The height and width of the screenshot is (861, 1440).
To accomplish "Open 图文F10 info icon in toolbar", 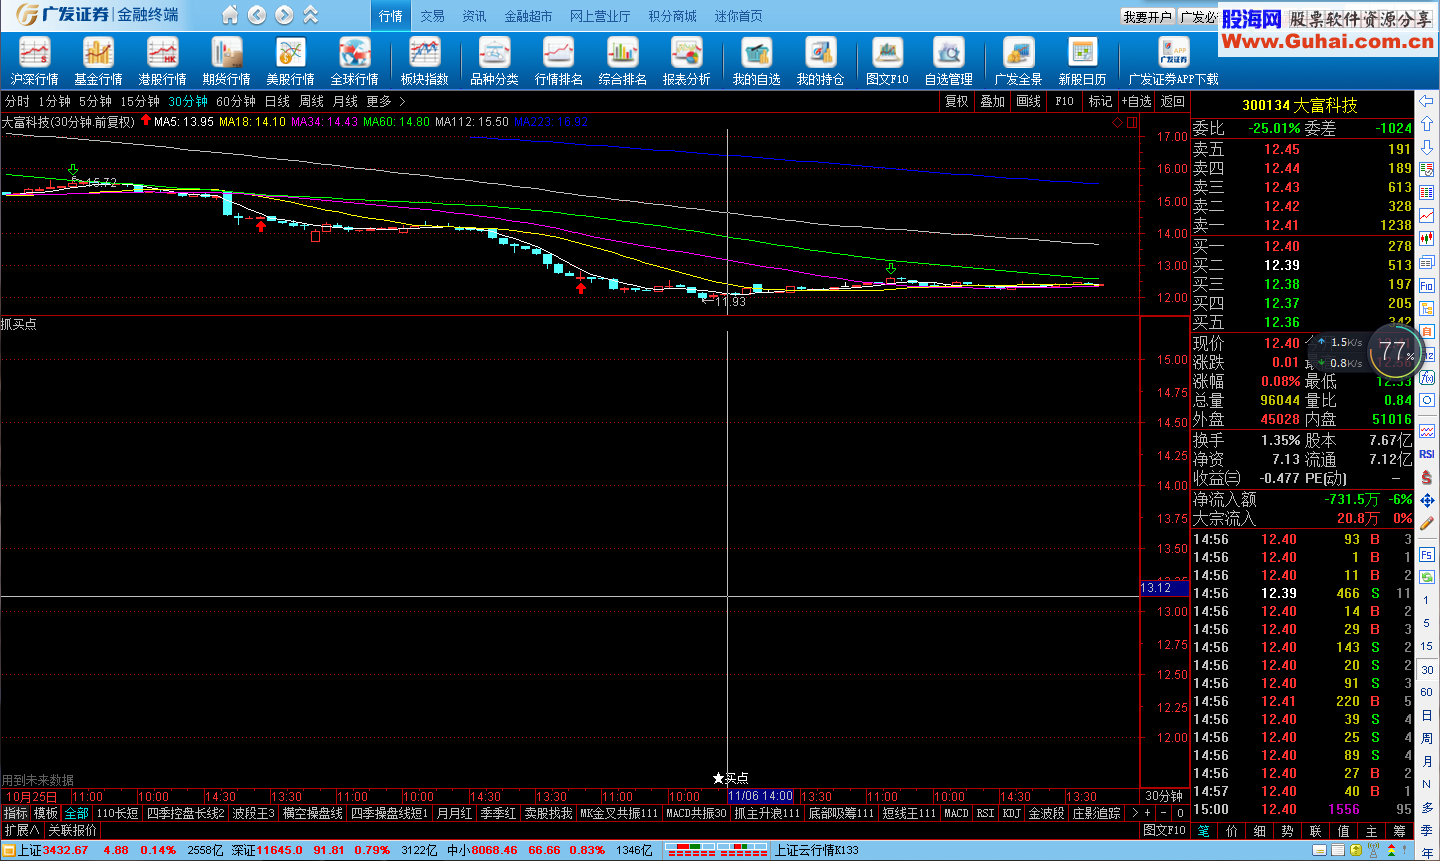I will (887, 61).
